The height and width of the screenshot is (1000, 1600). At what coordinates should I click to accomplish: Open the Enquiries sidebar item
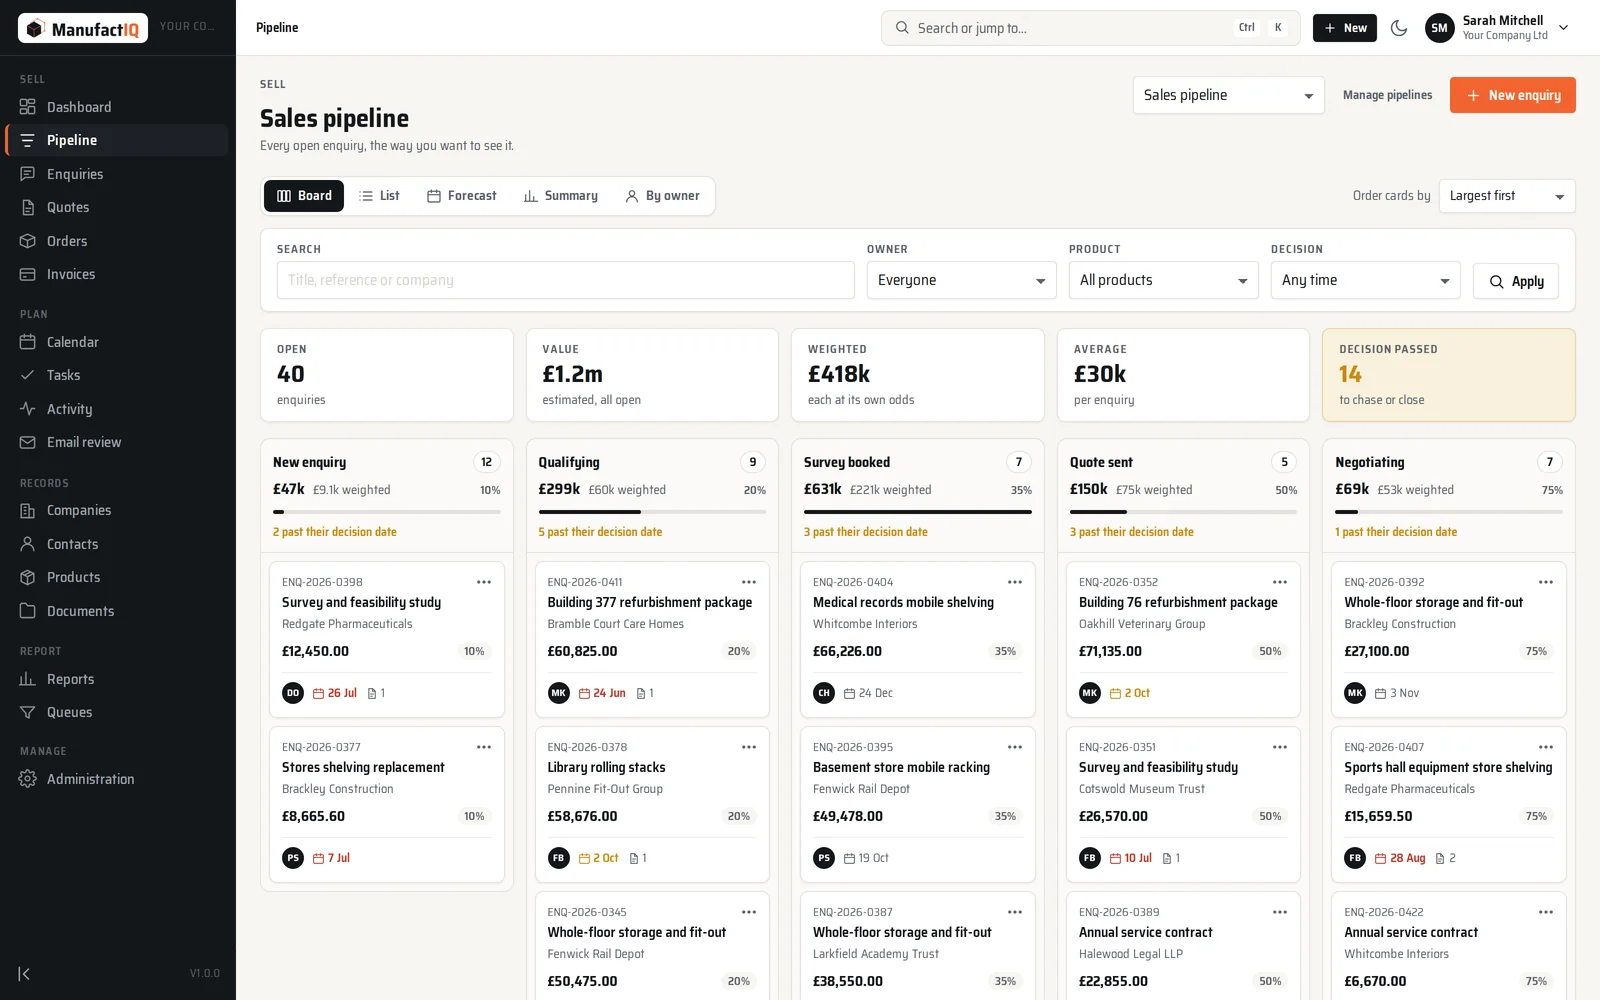point(116,174)
